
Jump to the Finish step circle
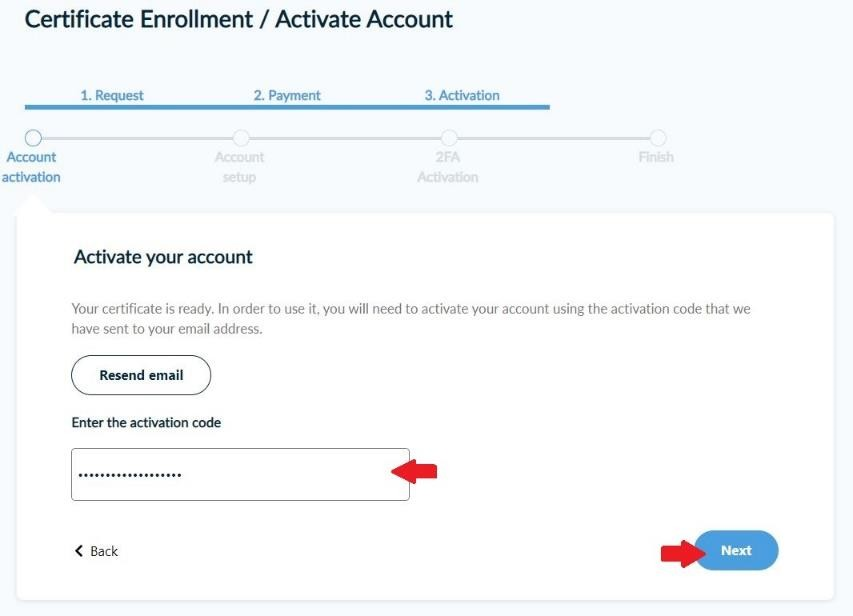pos(657,138)
